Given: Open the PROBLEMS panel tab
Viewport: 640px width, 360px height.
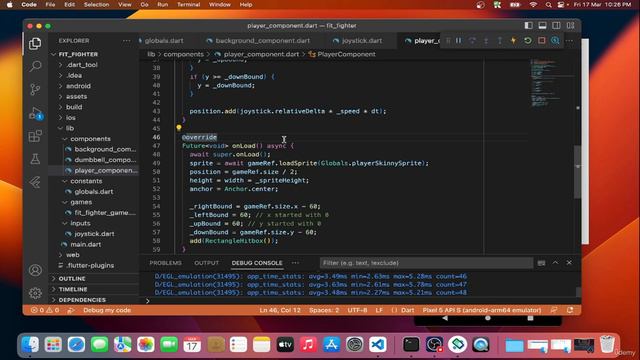Looking at the screenshot, I should [165, 263].
